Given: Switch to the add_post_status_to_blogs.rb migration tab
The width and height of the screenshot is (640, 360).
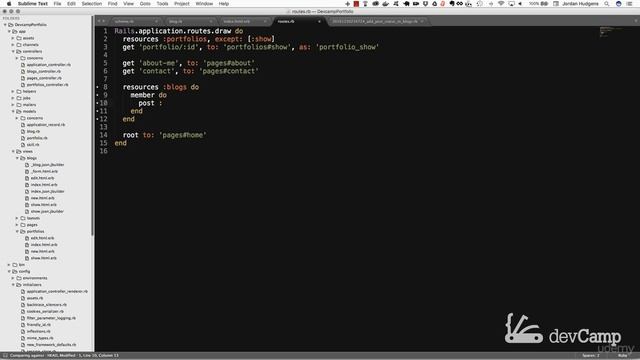Looking at the screenshot, I should coord(375,21).
